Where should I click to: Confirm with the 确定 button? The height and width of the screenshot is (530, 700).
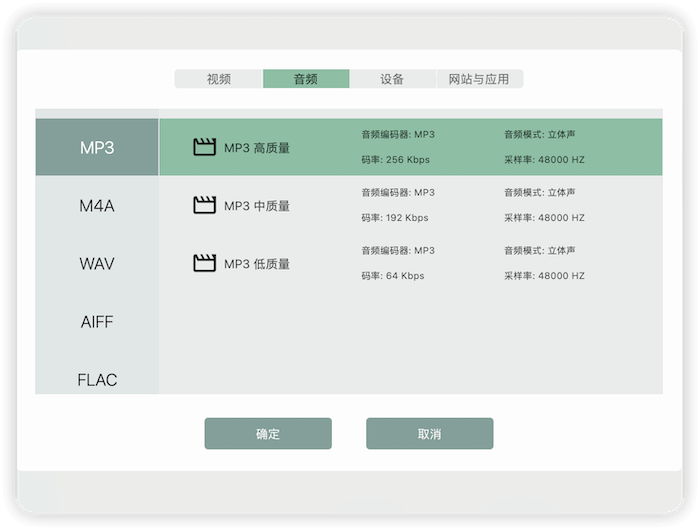click(268, 434)
